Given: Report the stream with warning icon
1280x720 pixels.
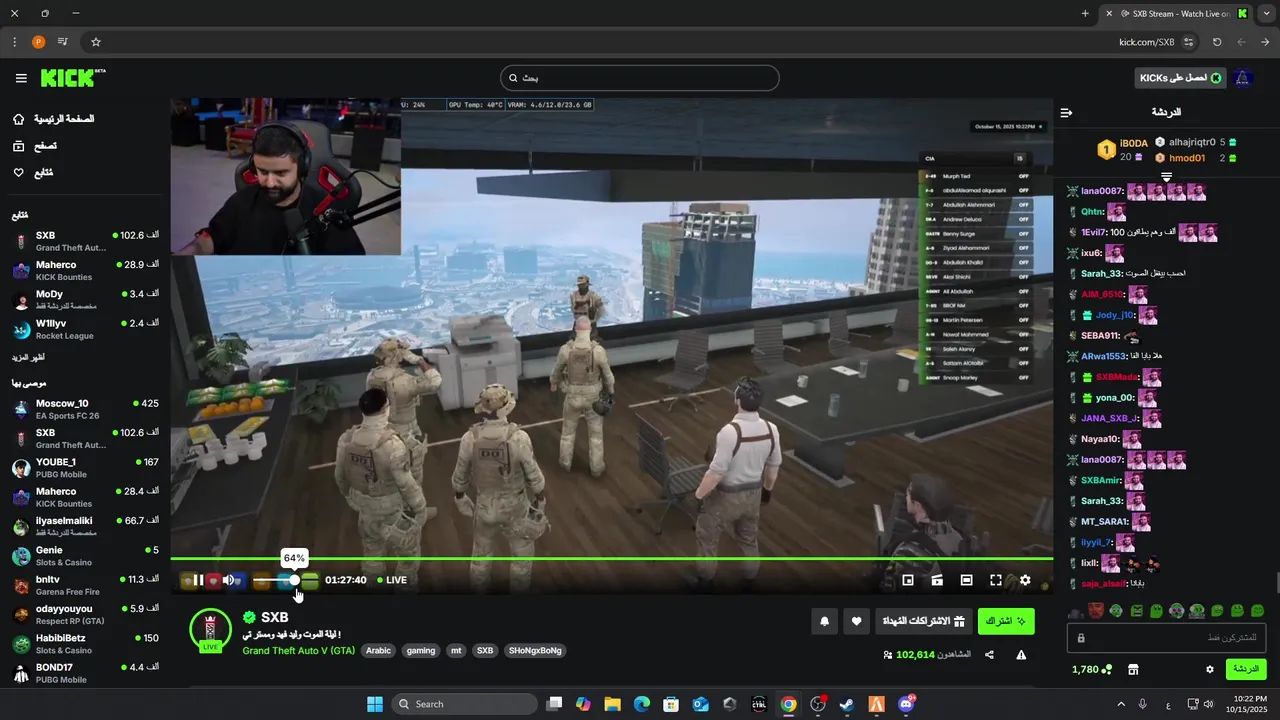Looking at the screenshot, I should pos(1021,655).
